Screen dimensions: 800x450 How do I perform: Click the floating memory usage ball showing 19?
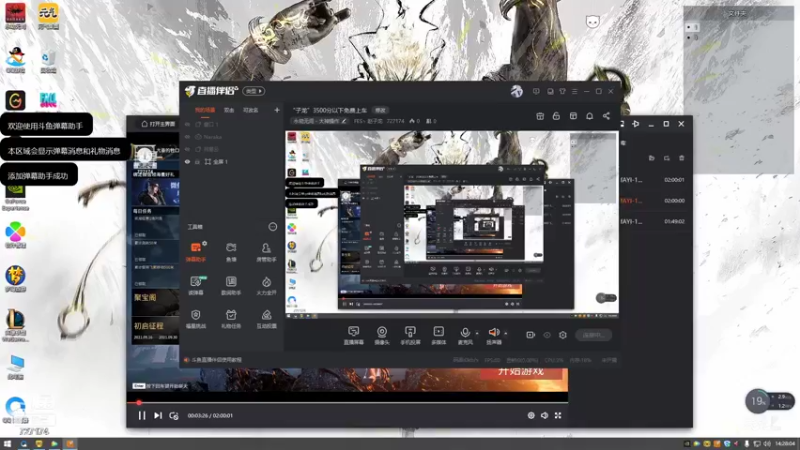[758, 402]
